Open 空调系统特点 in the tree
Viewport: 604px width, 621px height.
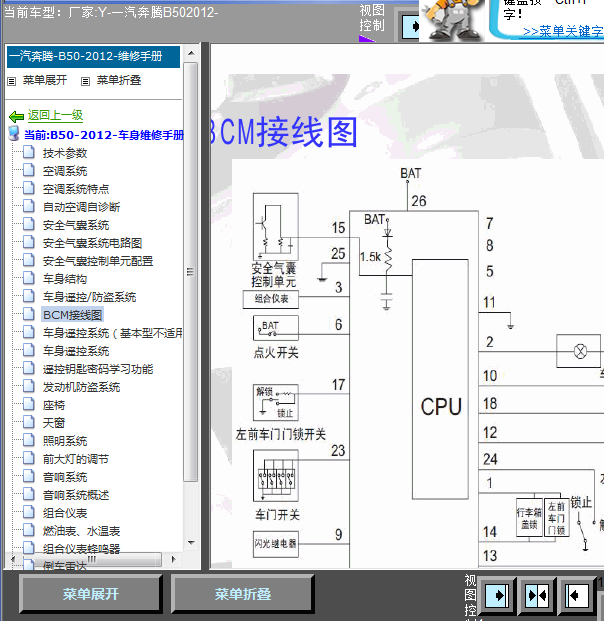76,189
